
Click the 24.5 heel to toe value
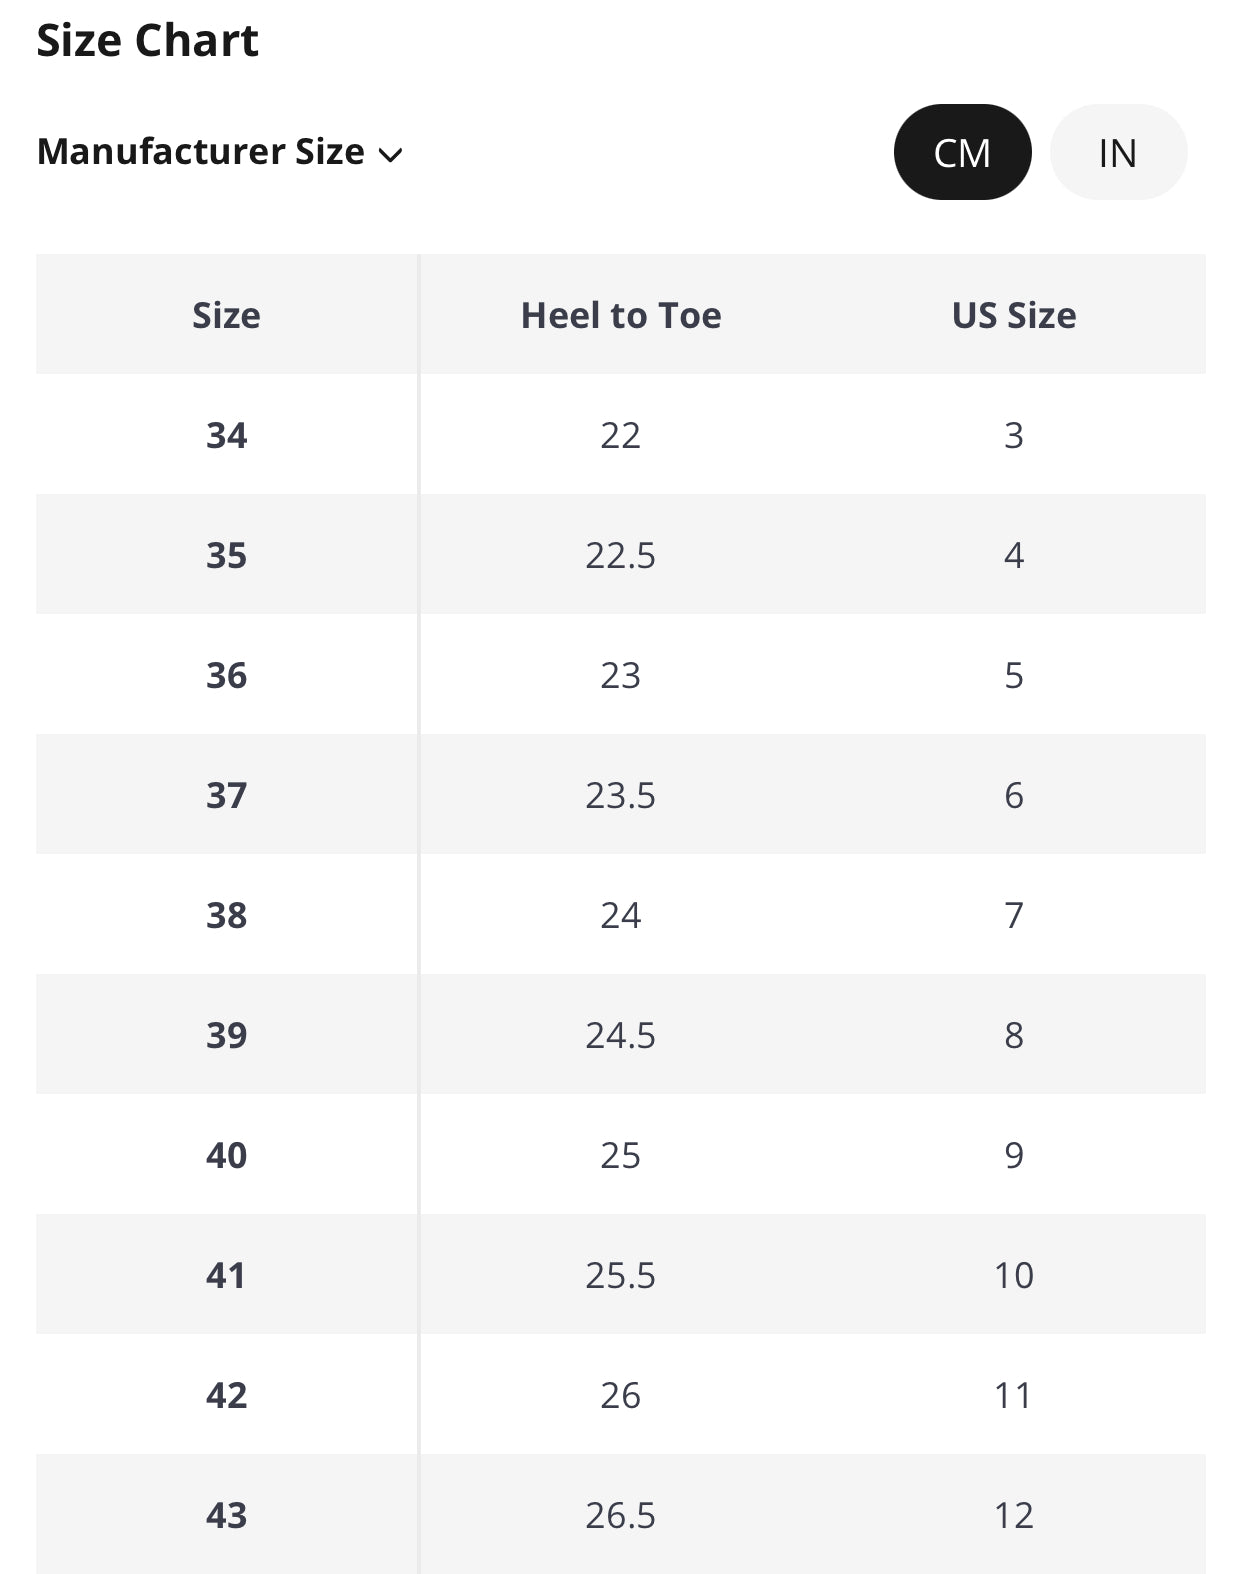point(620,1035)
